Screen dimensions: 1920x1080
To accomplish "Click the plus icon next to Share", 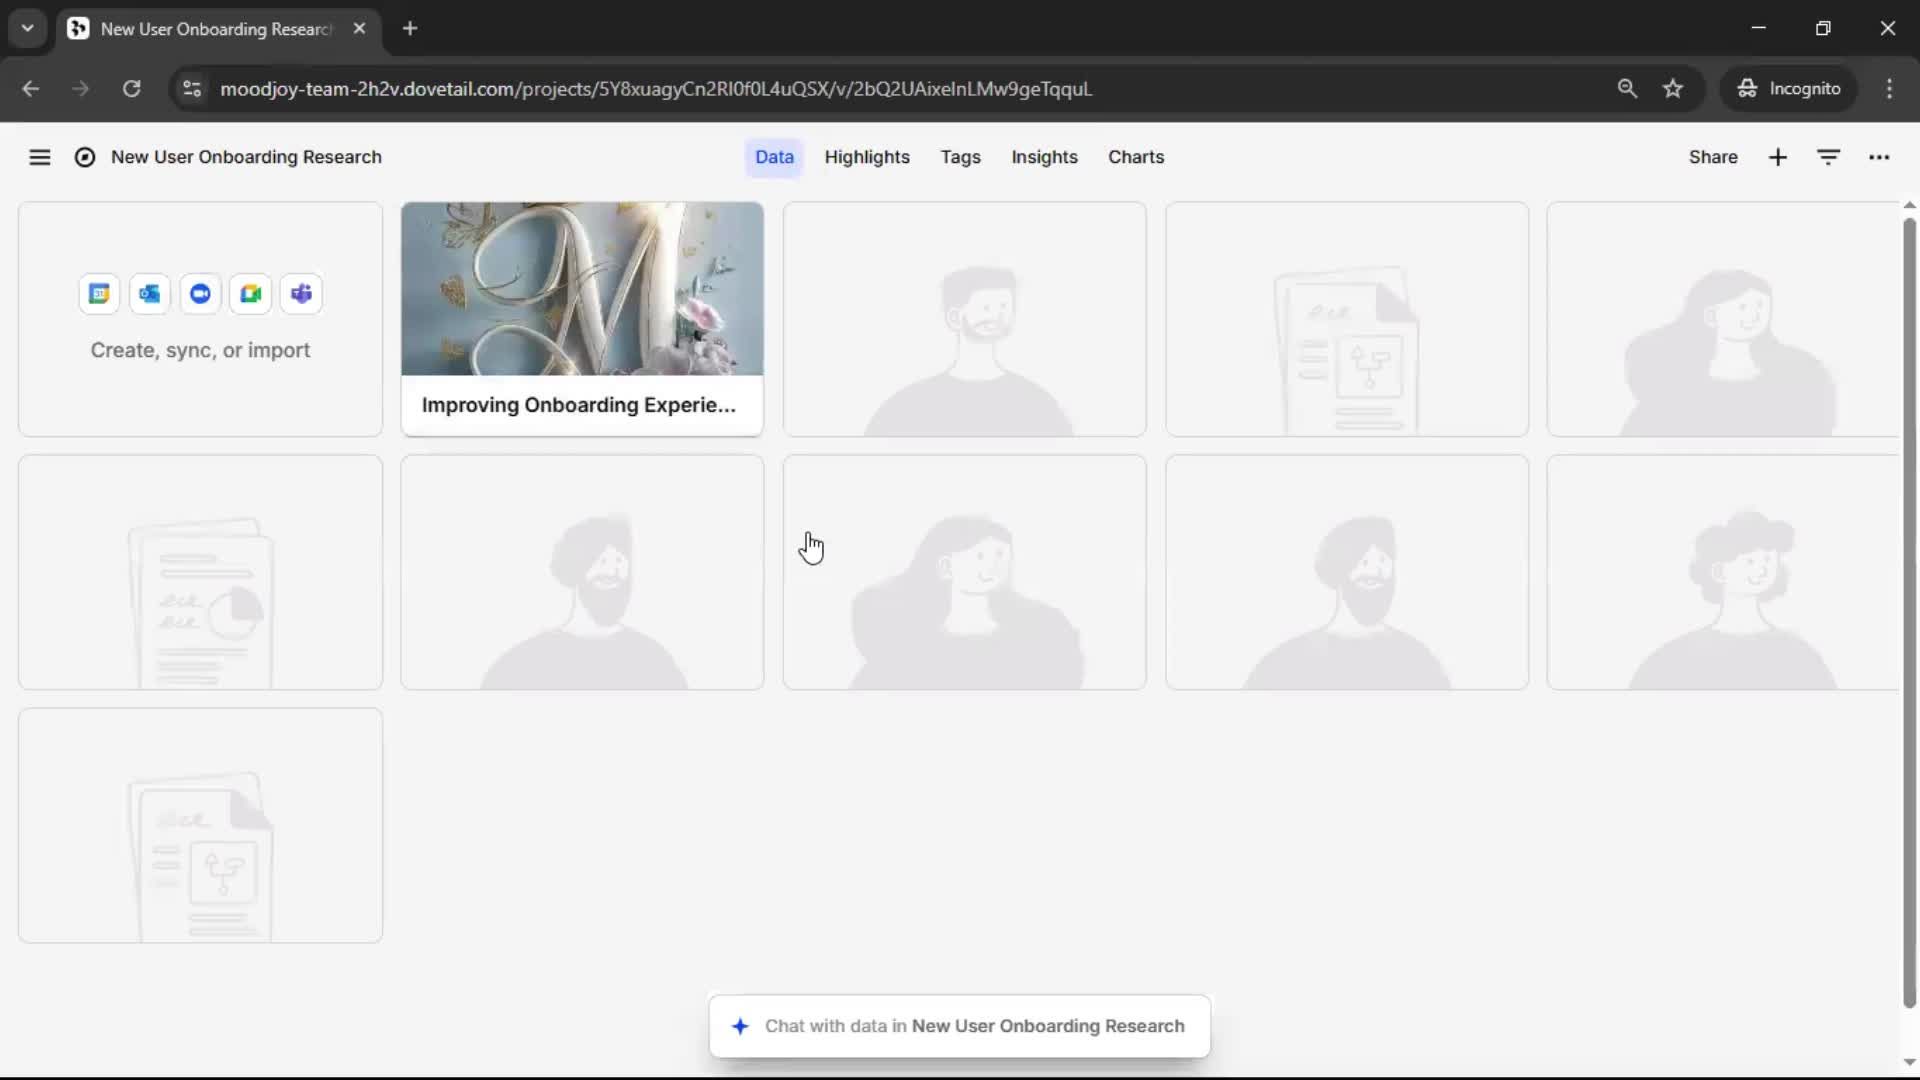I will 1777,157.
